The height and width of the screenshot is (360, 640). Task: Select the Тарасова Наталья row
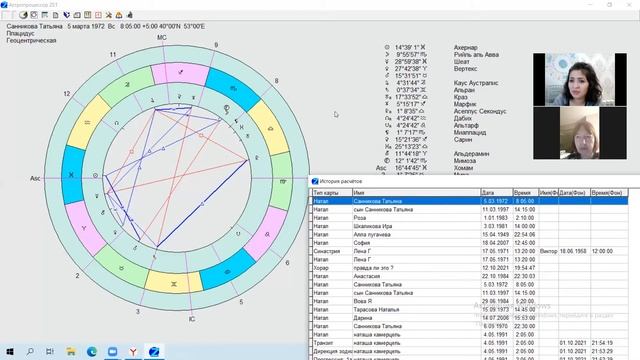(470, 310)
